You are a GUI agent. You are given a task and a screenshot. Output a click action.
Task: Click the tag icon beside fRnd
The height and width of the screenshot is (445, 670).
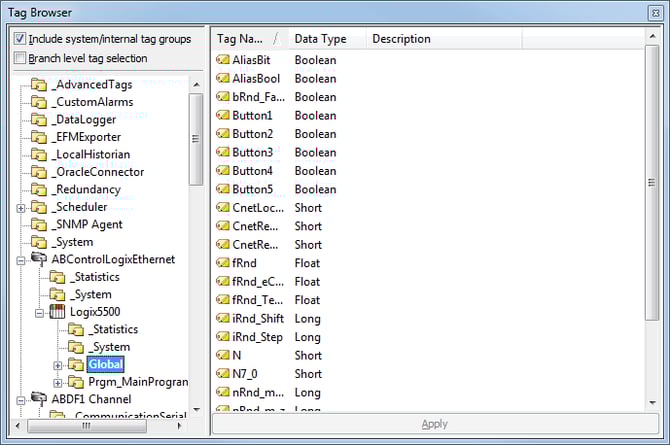tap(223, 263)
